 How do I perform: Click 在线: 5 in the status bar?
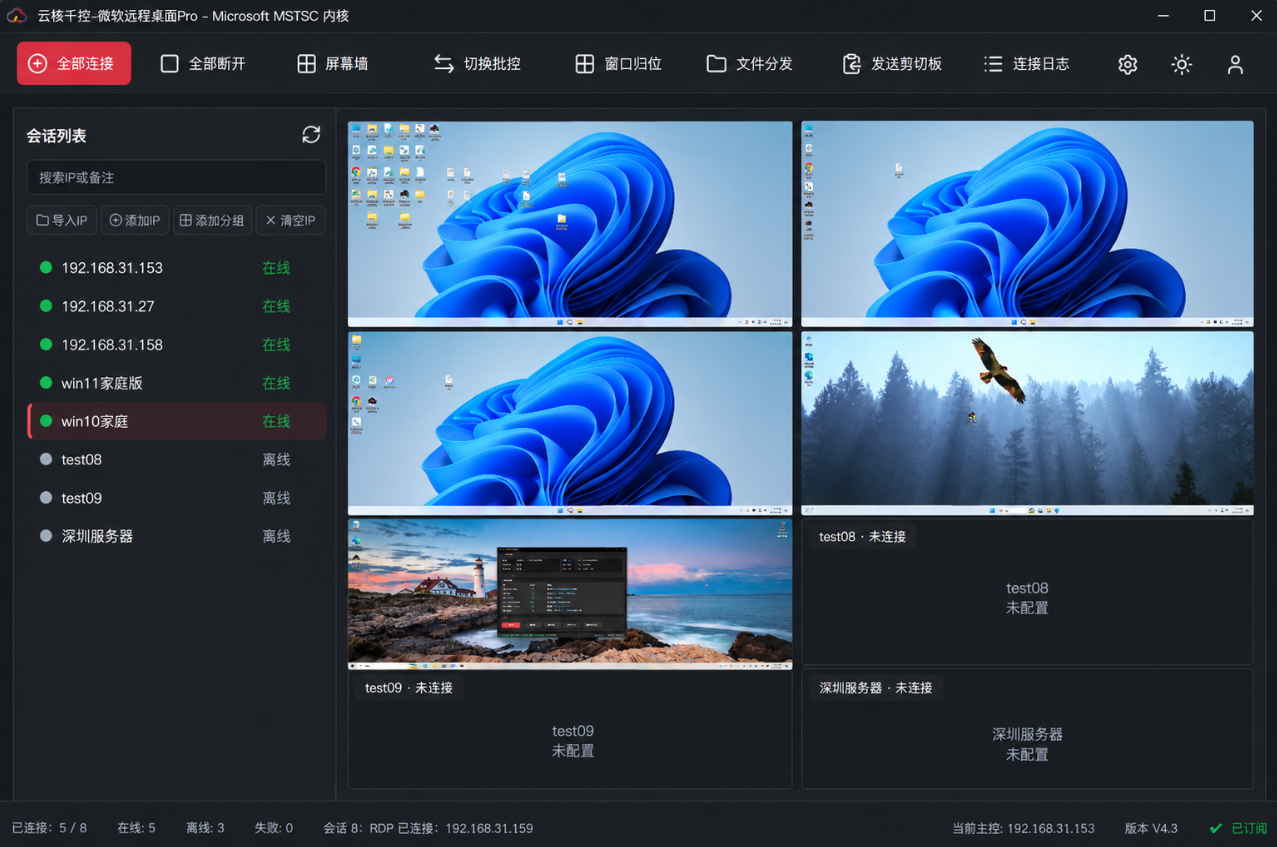(x=136, y=828)
